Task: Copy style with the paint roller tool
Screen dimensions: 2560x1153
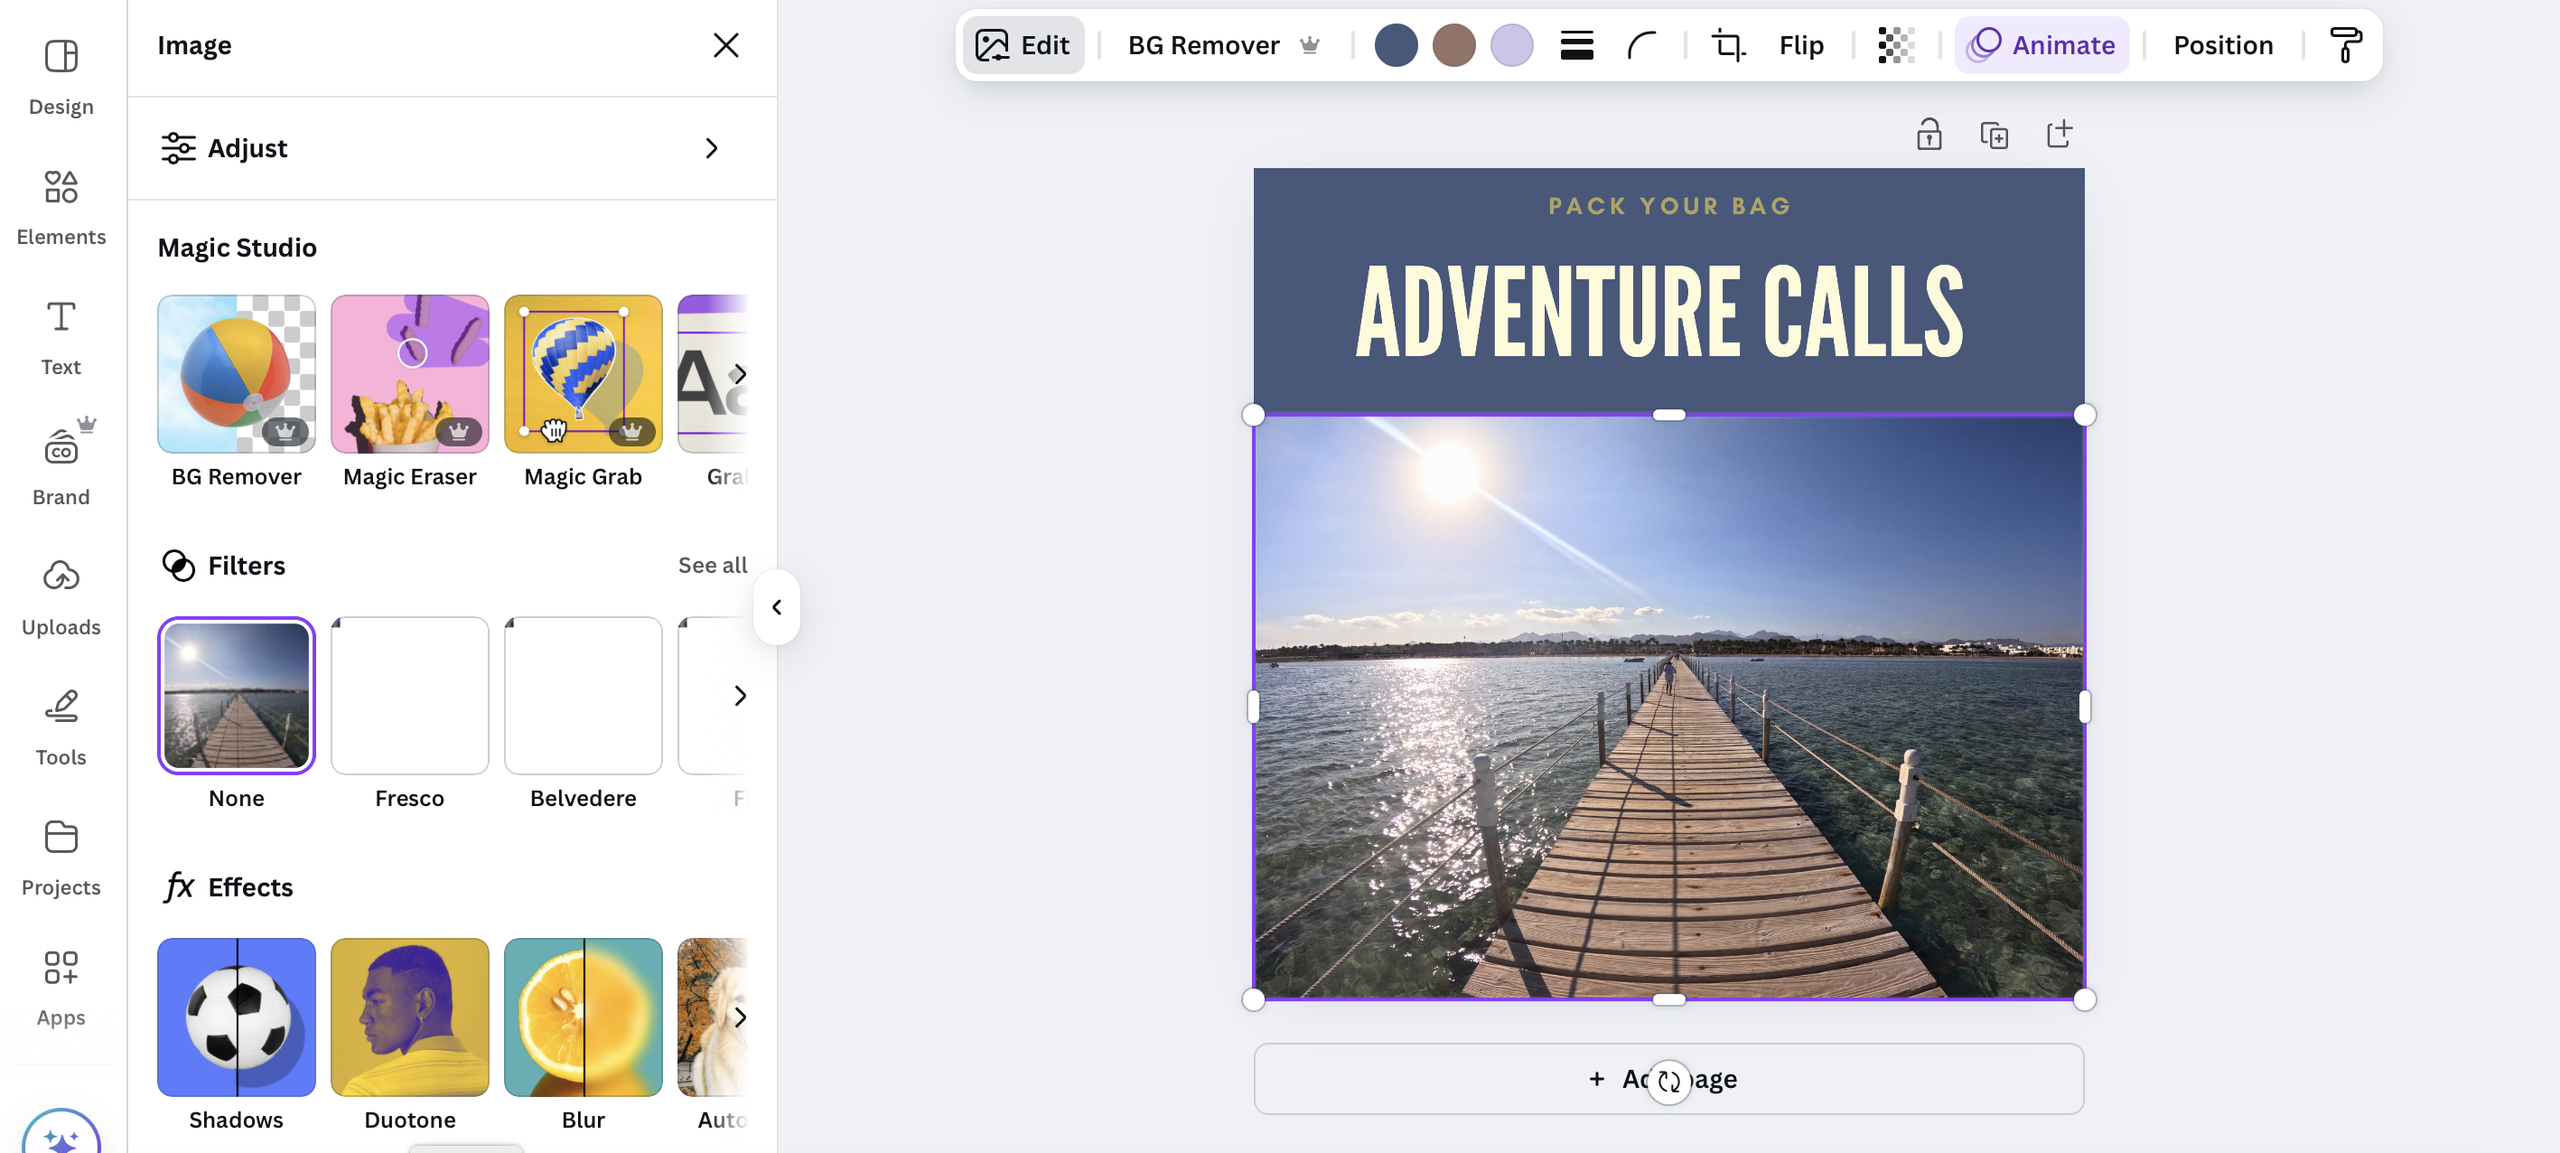Action: (x=2347, y=45)
